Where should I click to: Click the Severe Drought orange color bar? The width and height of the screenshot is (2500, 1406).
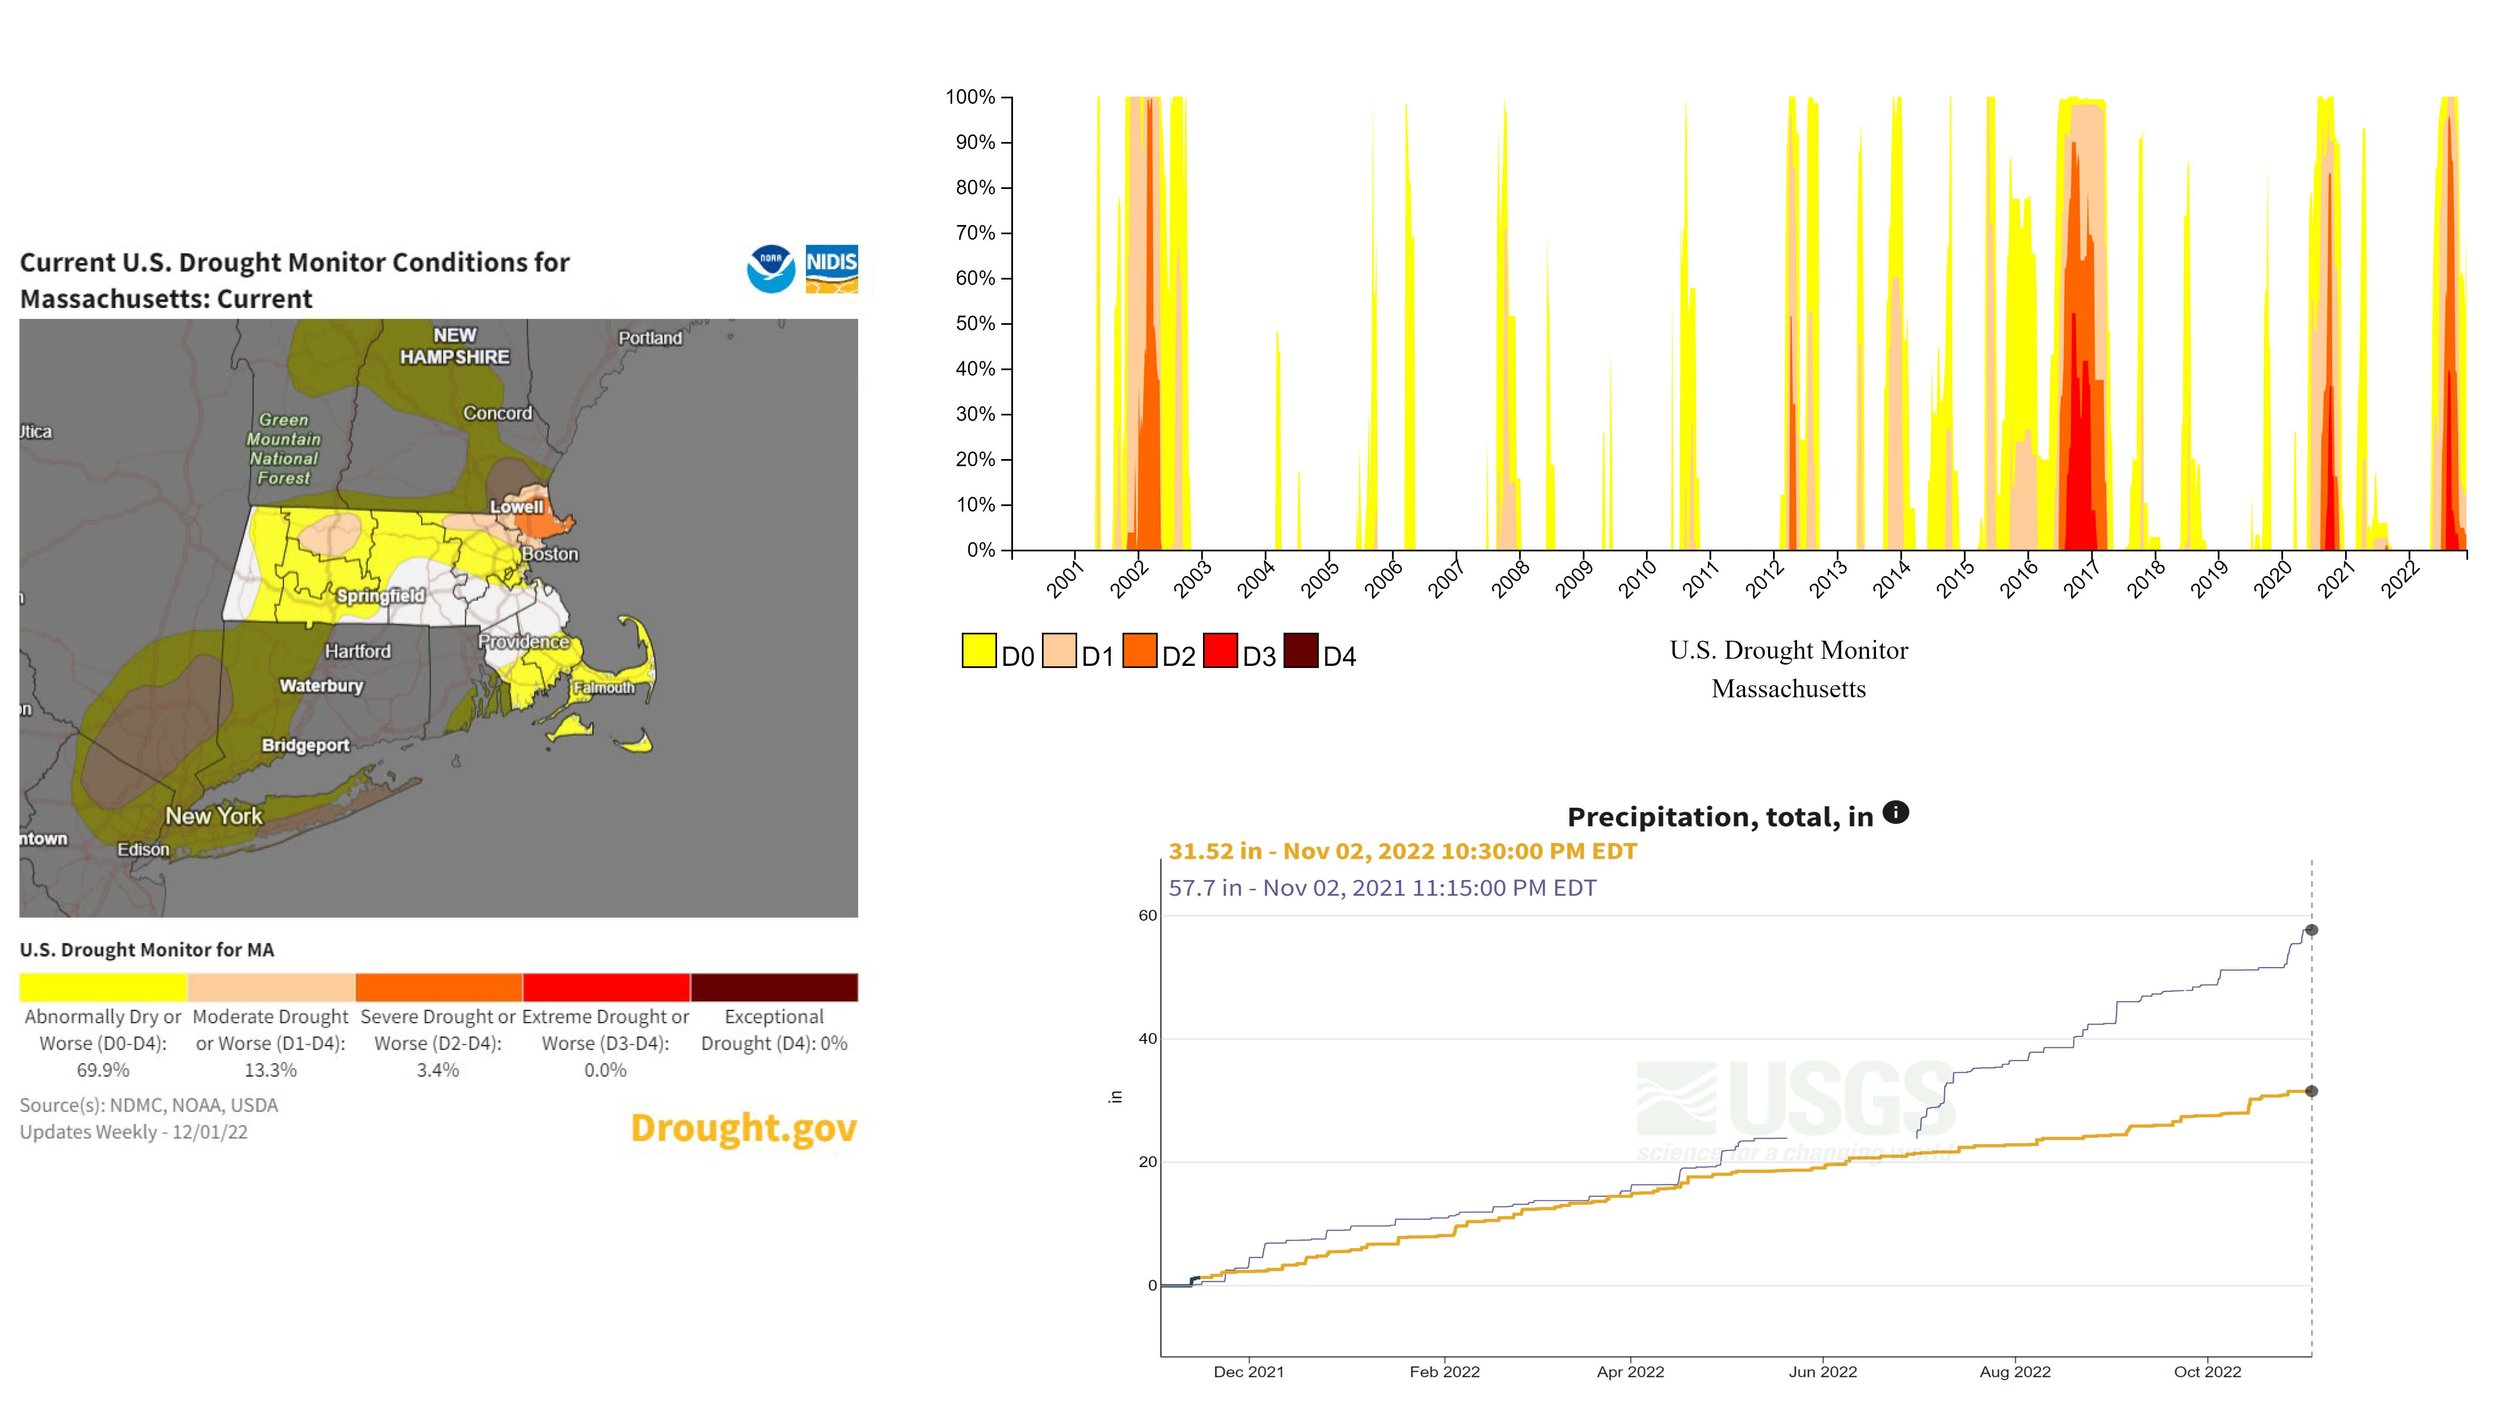(438, 987)
